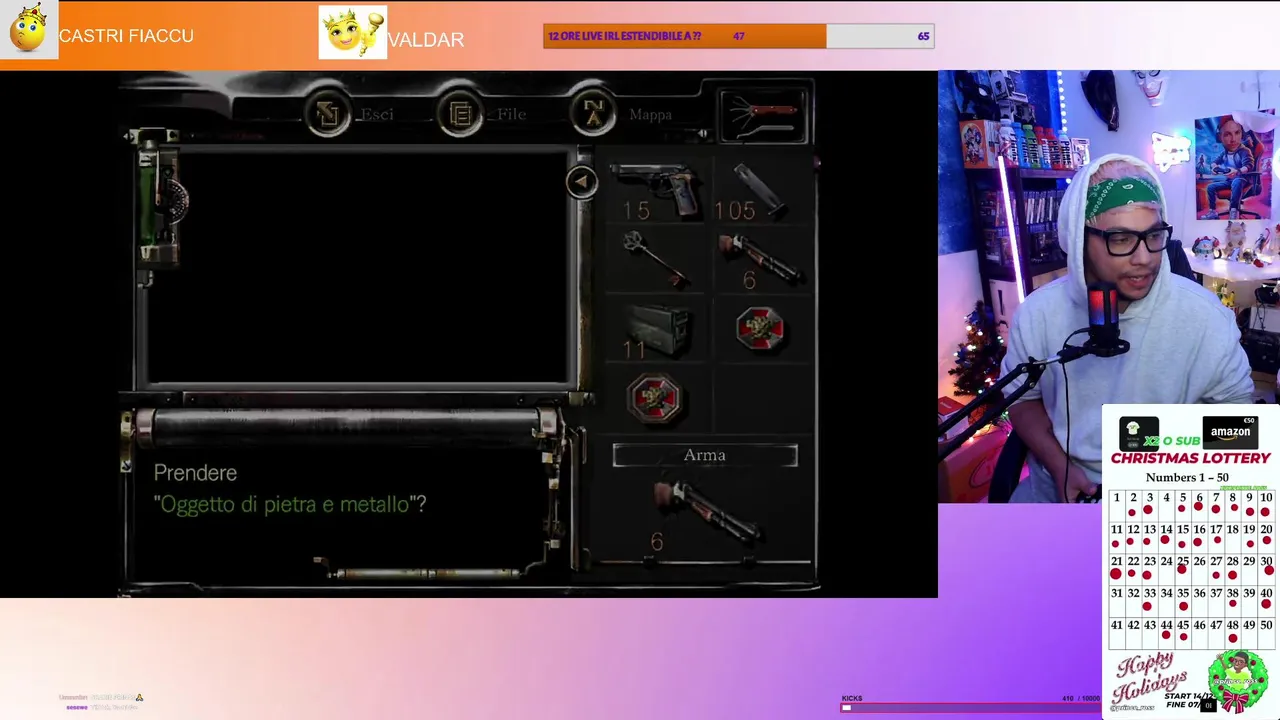
Task: Select the shotgun in the inventory grid
Action: 760,260
